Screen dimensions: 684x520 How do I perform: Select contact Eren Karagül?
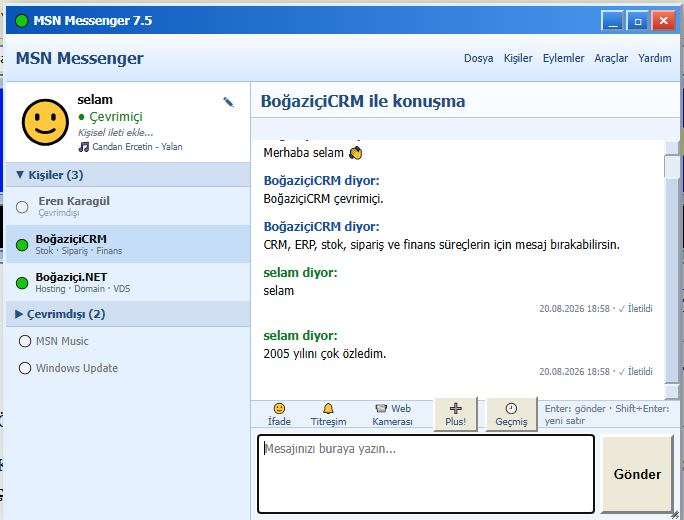point(128,206)
